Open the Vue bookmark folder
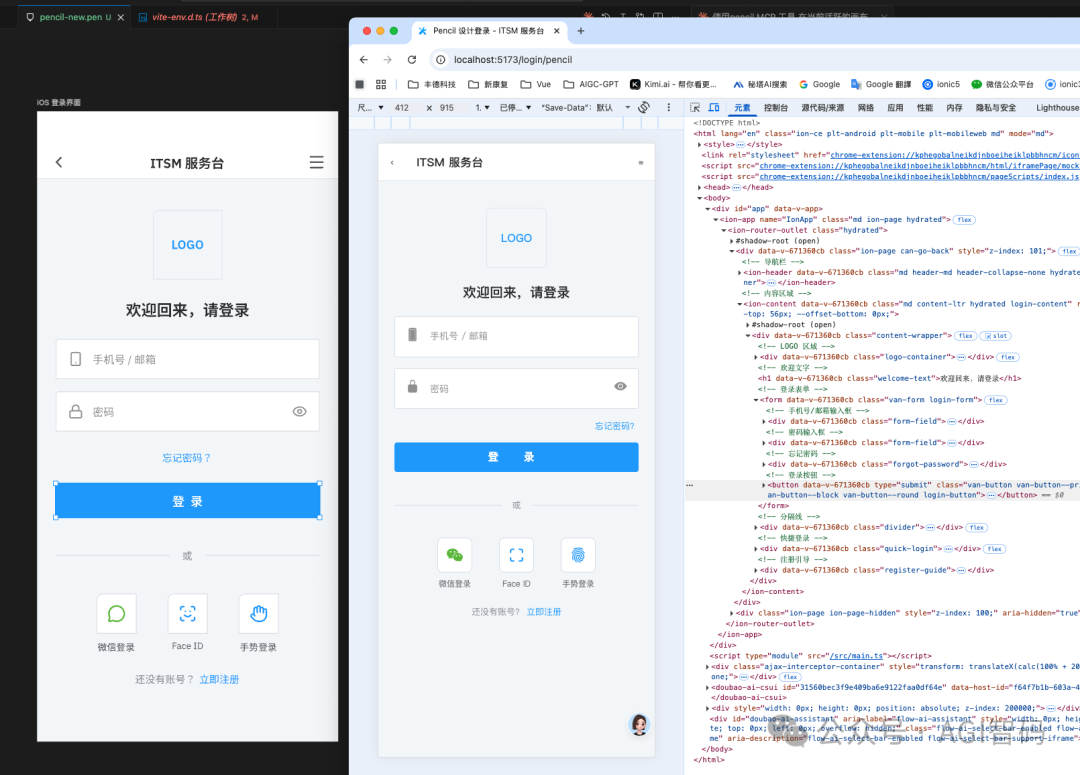The height and width of the screenshot is (775, 1080). (x=536, y=84)
